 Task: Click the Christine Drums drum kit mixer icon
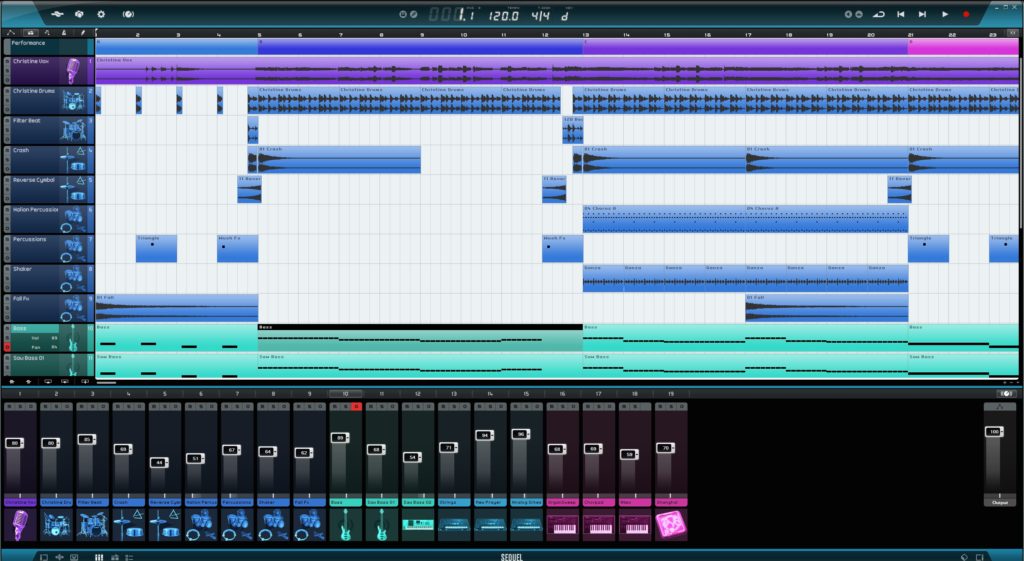(x=56, y=524)
